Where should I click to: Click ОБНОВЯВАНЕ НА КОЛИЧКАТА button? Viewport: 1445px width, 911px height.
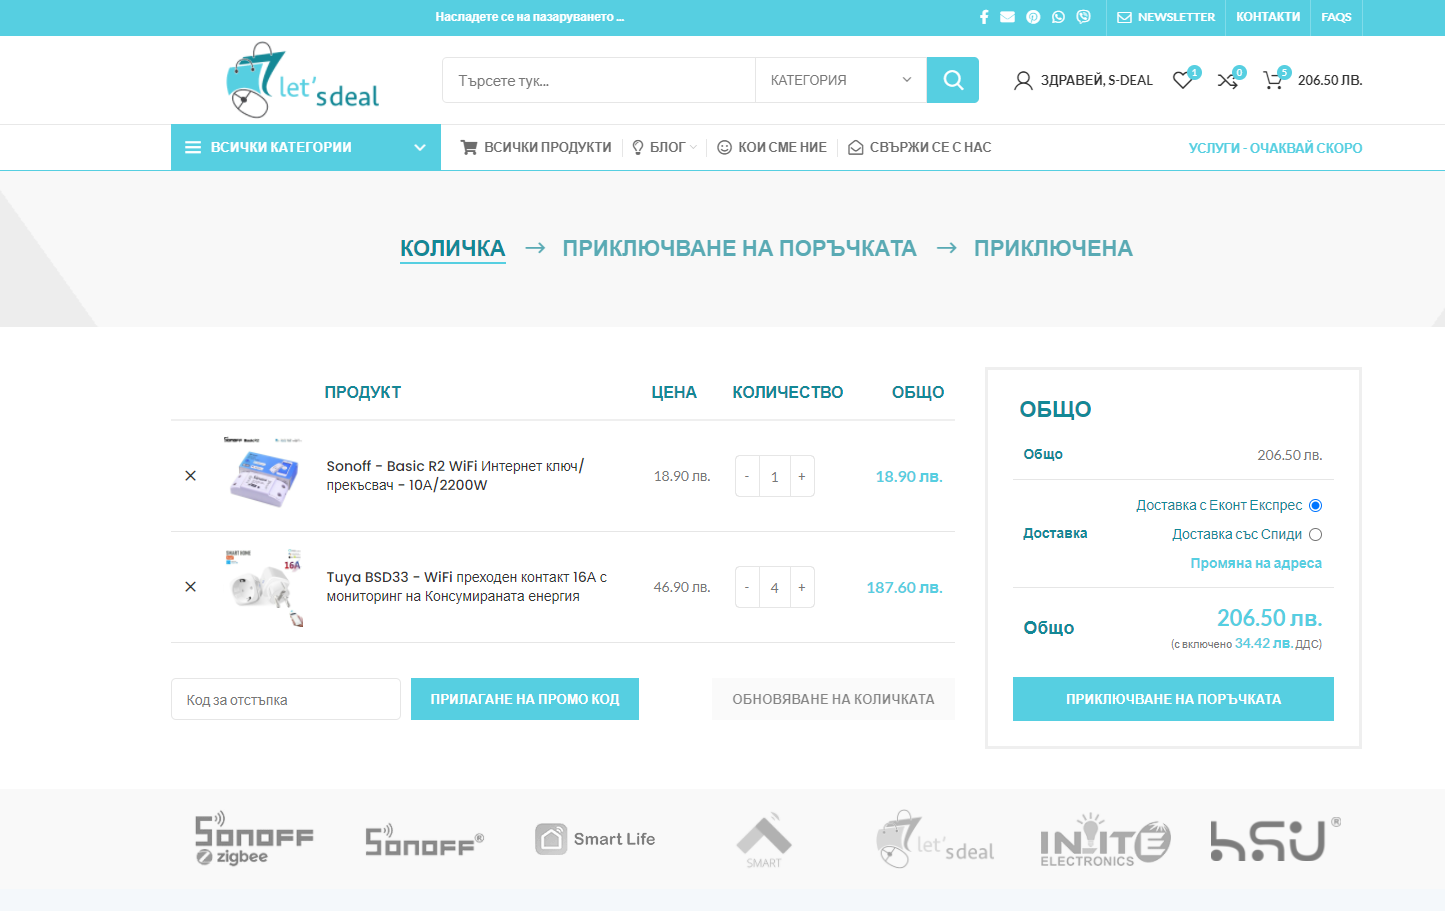point(833,699)
